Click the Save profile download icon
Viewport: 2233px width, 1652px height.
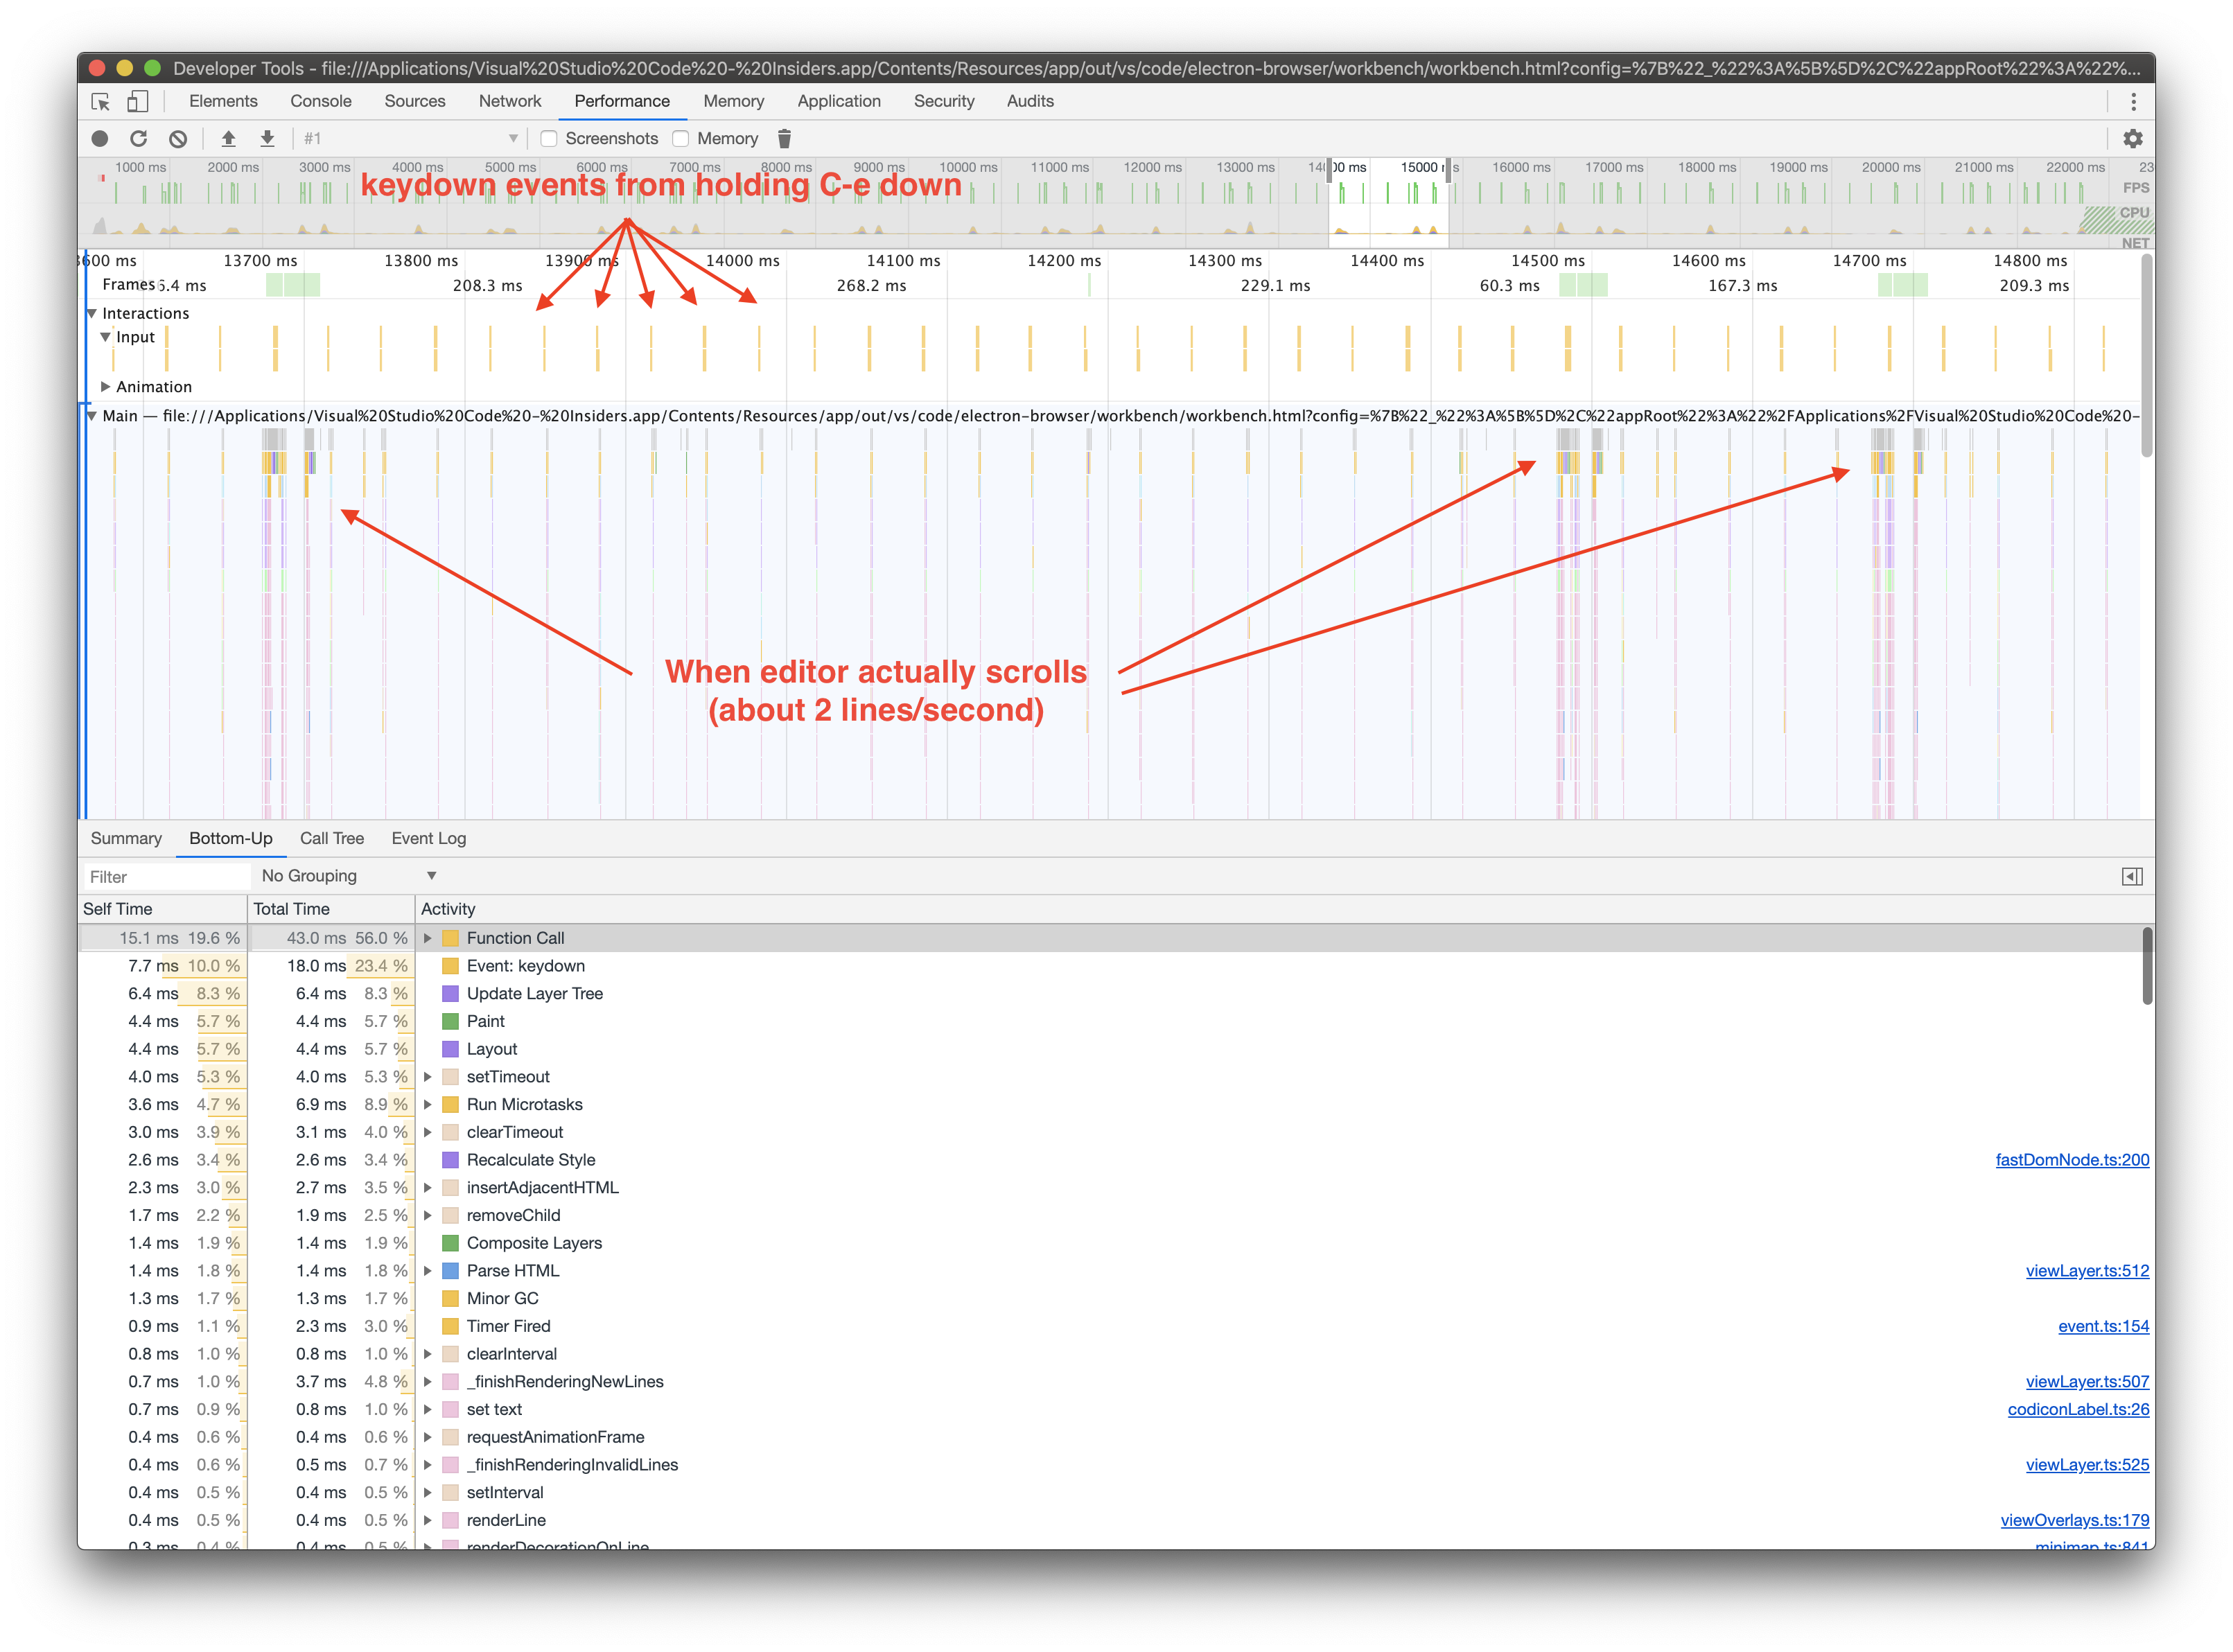[x=267, y=139]
